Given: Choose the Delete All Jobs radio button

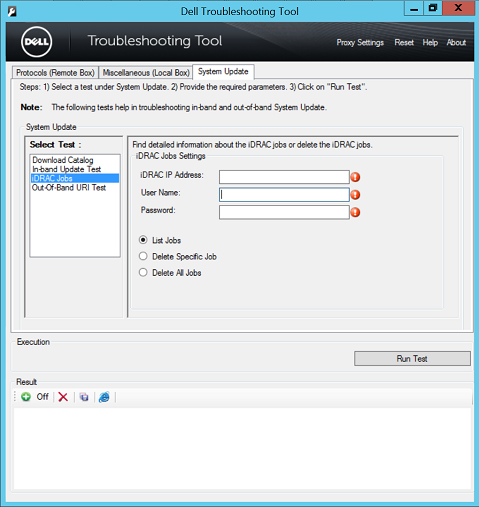Looking at the screenshot, I should pyautogui.click(x=143, y=272).
